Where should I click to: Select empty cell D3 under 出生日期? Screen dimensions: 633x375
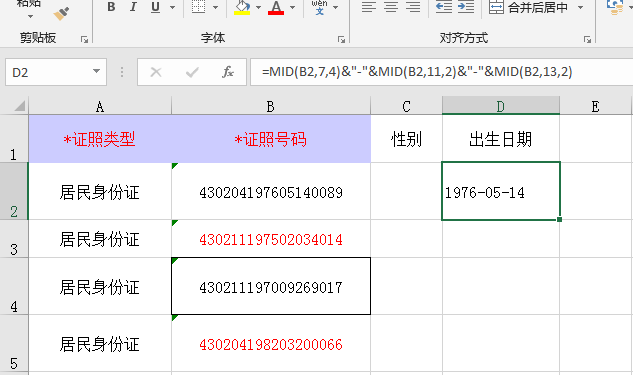click(x=501, y=239)
